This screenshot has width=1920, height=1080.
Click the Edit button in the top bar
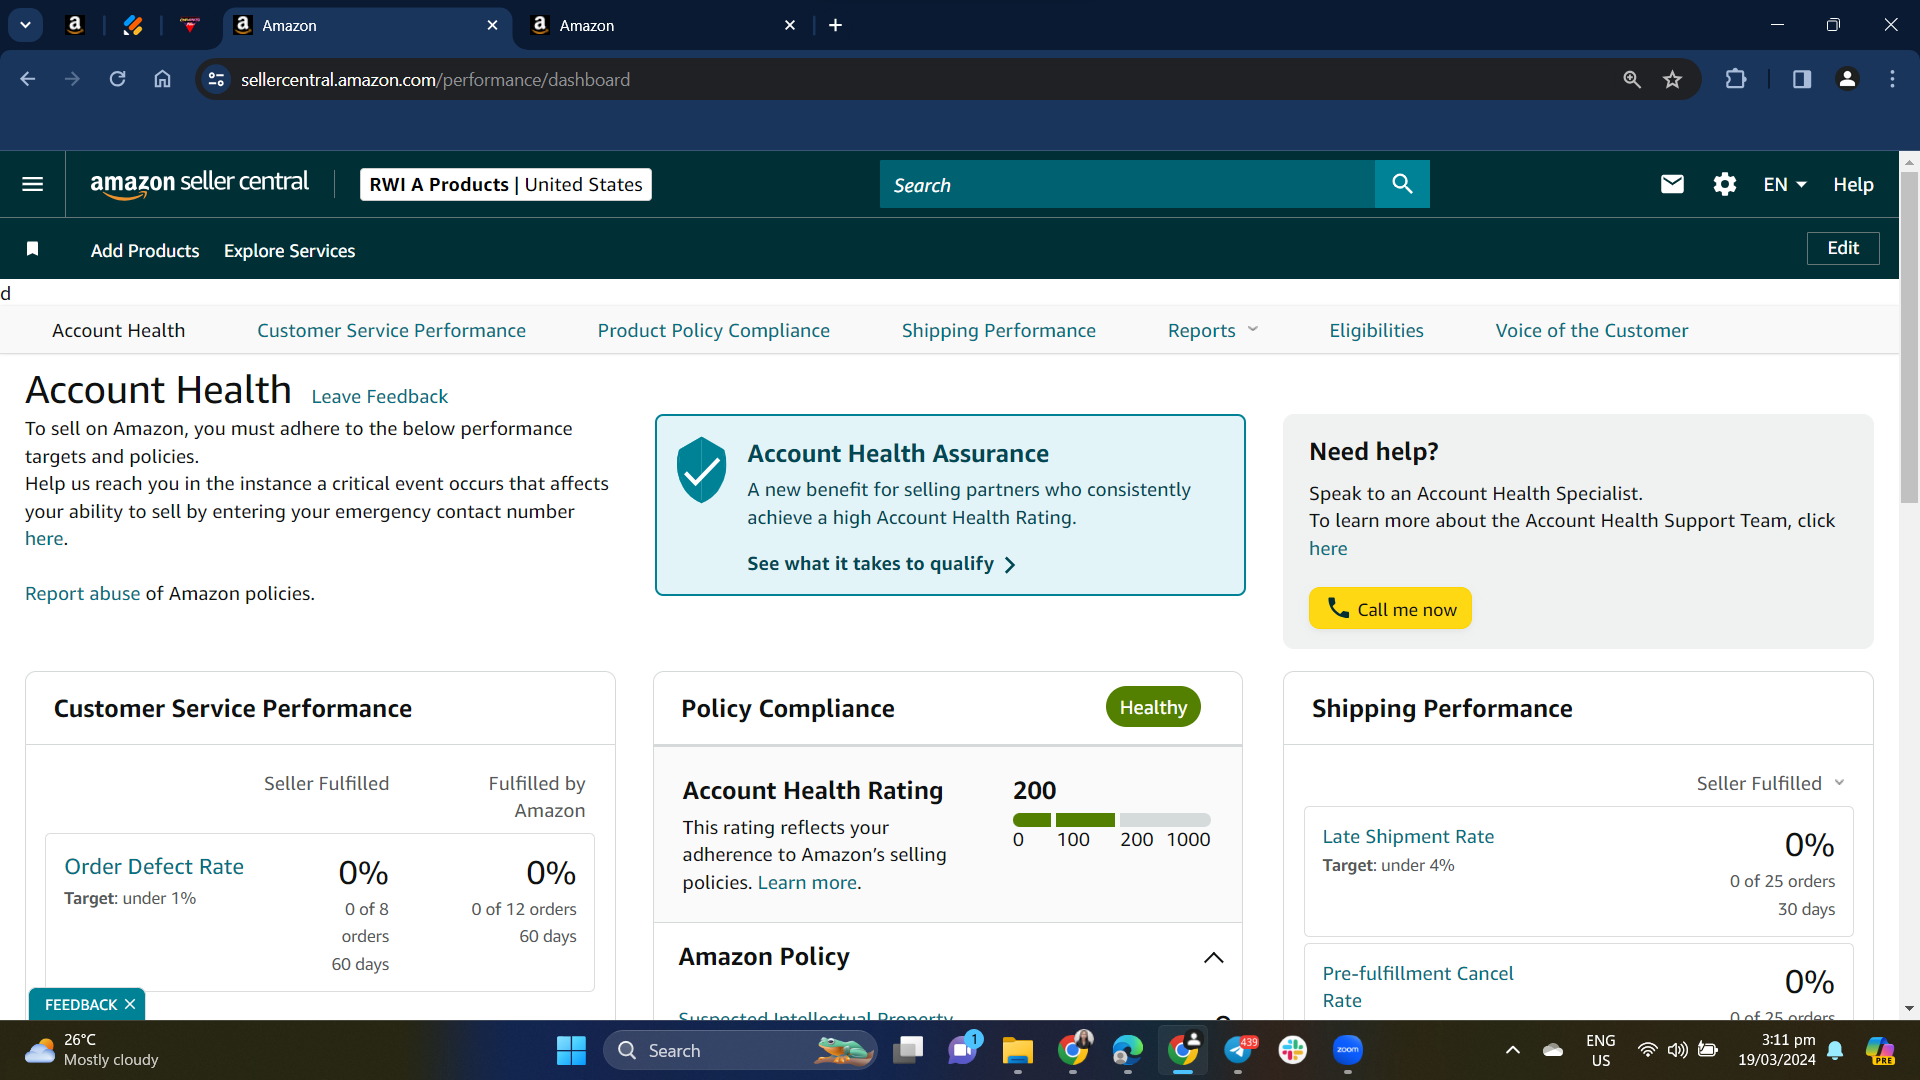[x=1843, y=248]
